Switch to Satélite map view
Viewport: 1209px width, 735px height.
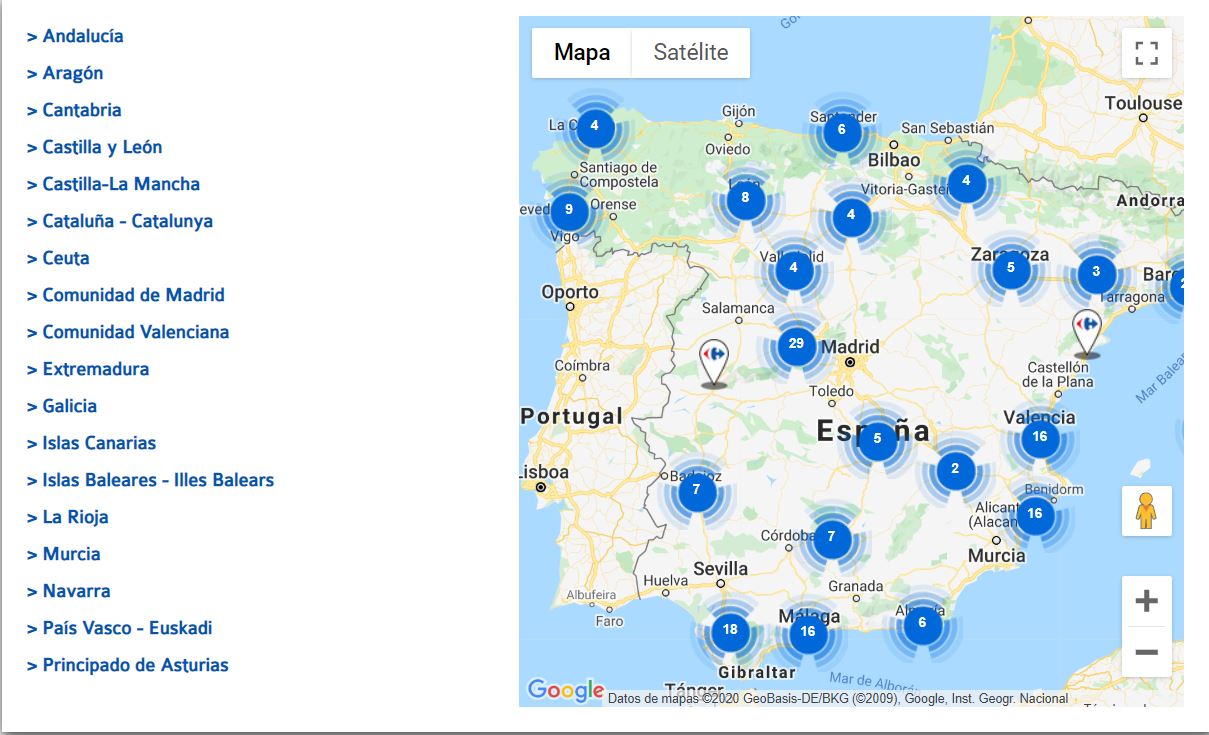pos(690,53)
